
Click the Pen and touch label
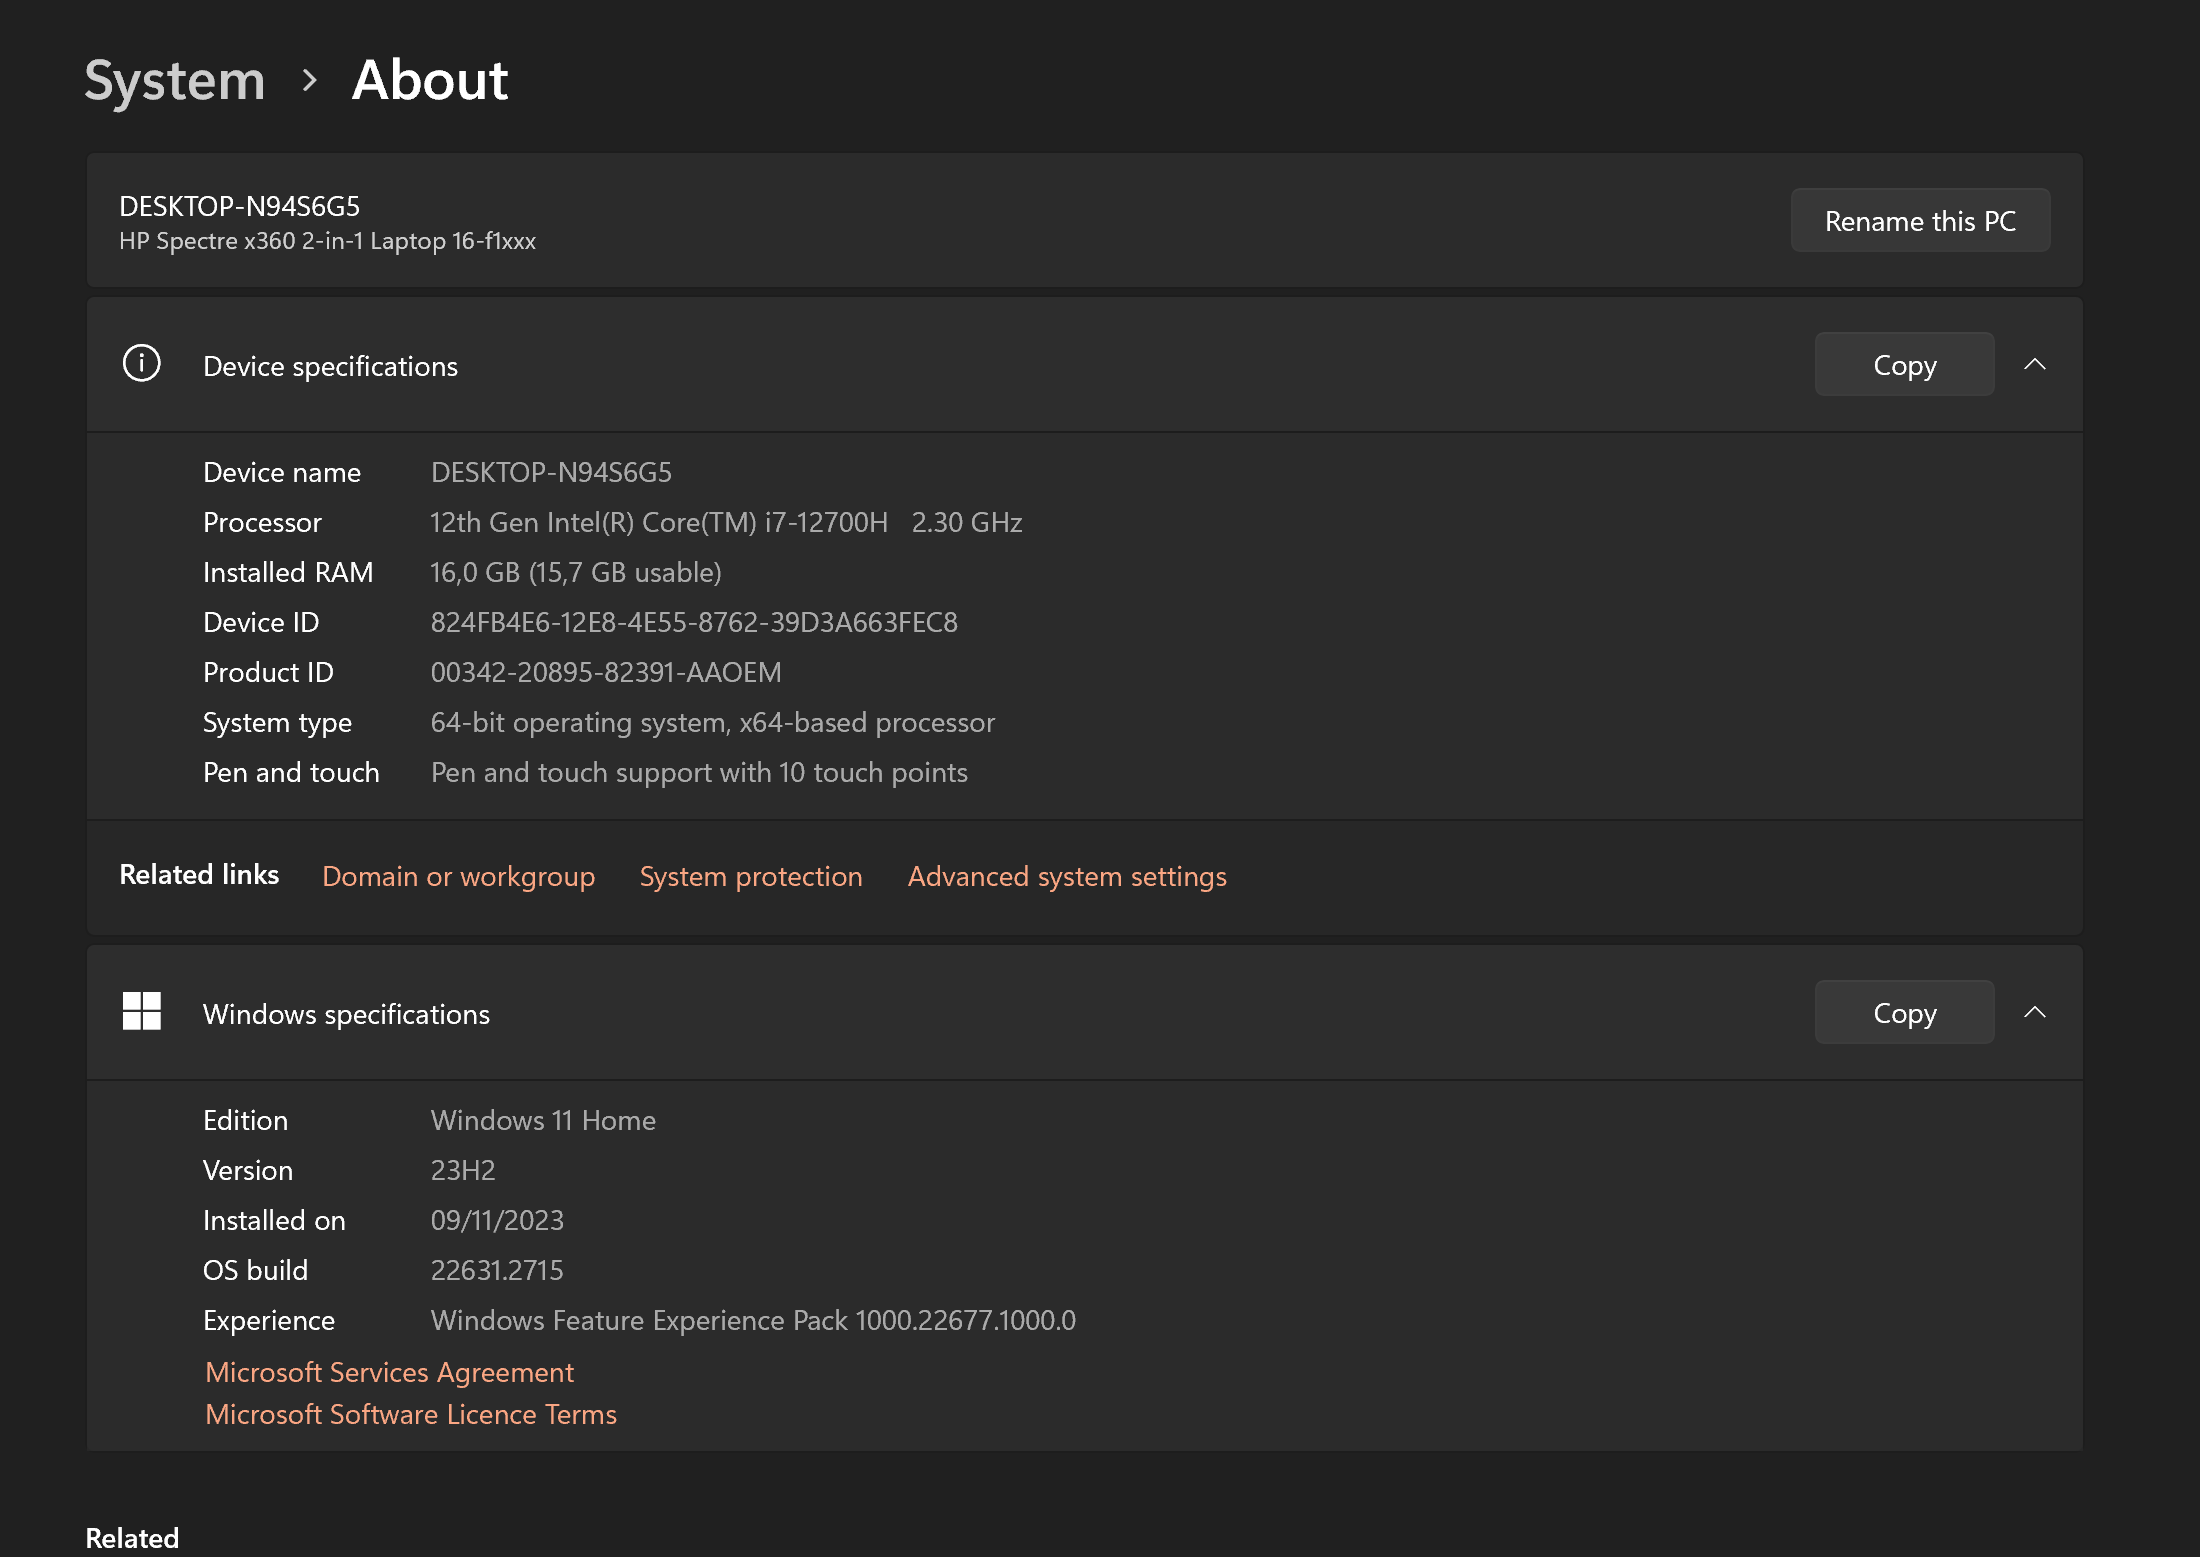coord(291,772)
